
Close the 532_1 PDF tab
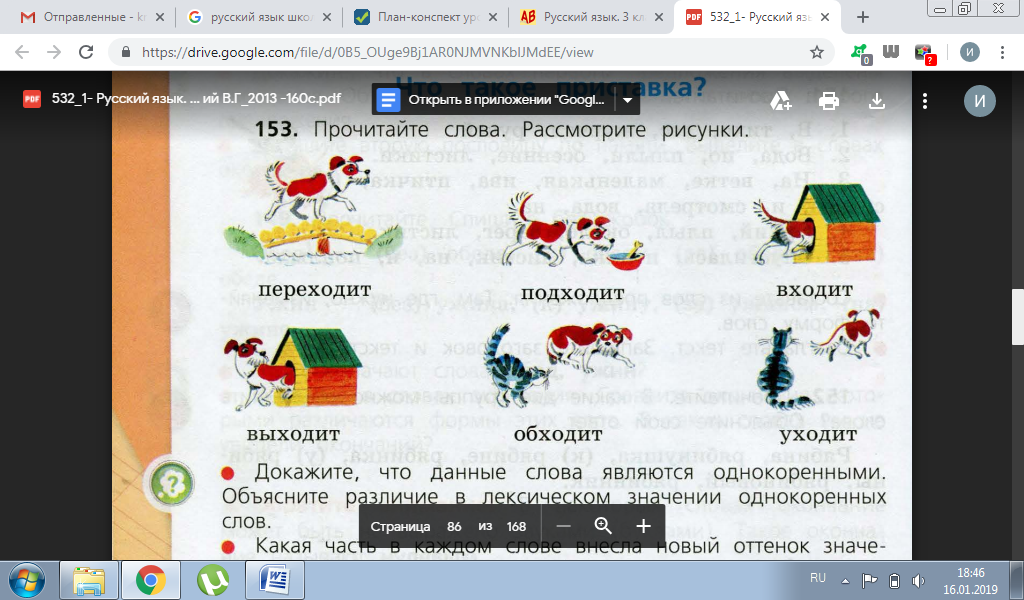pos(825,18)
